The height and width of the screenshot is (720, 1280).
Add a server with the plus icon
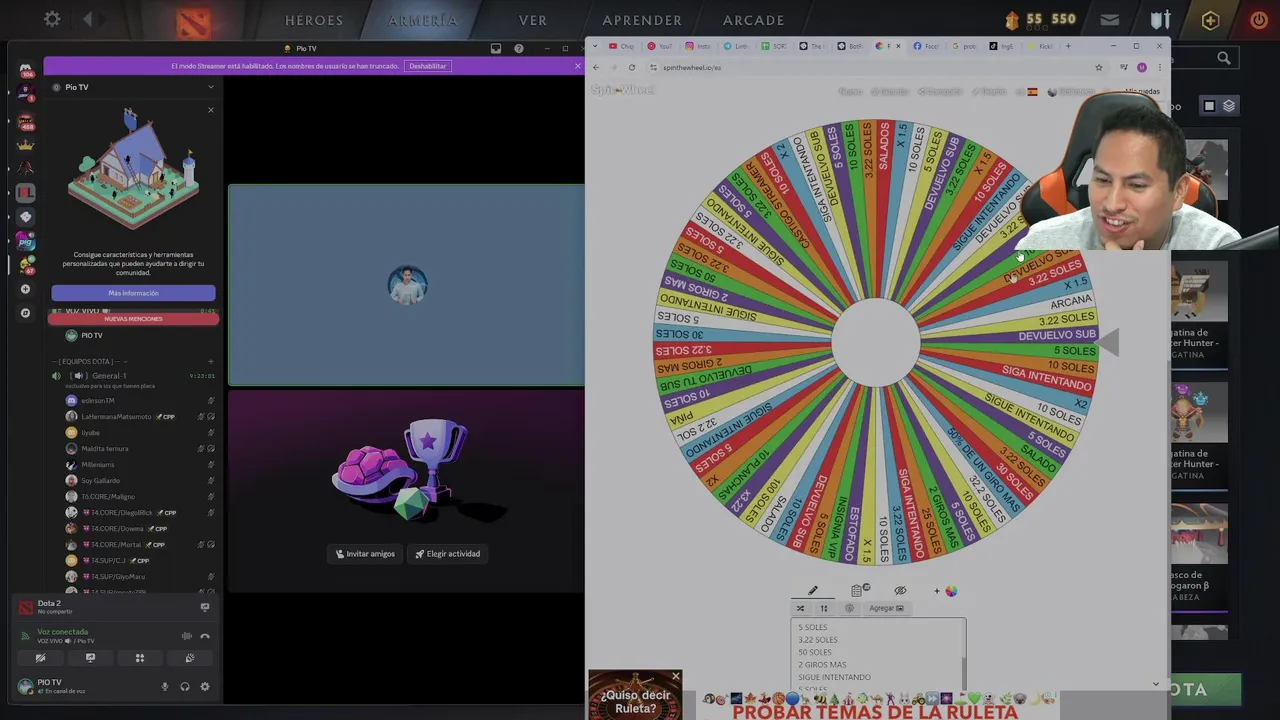(x=26, y=289)
